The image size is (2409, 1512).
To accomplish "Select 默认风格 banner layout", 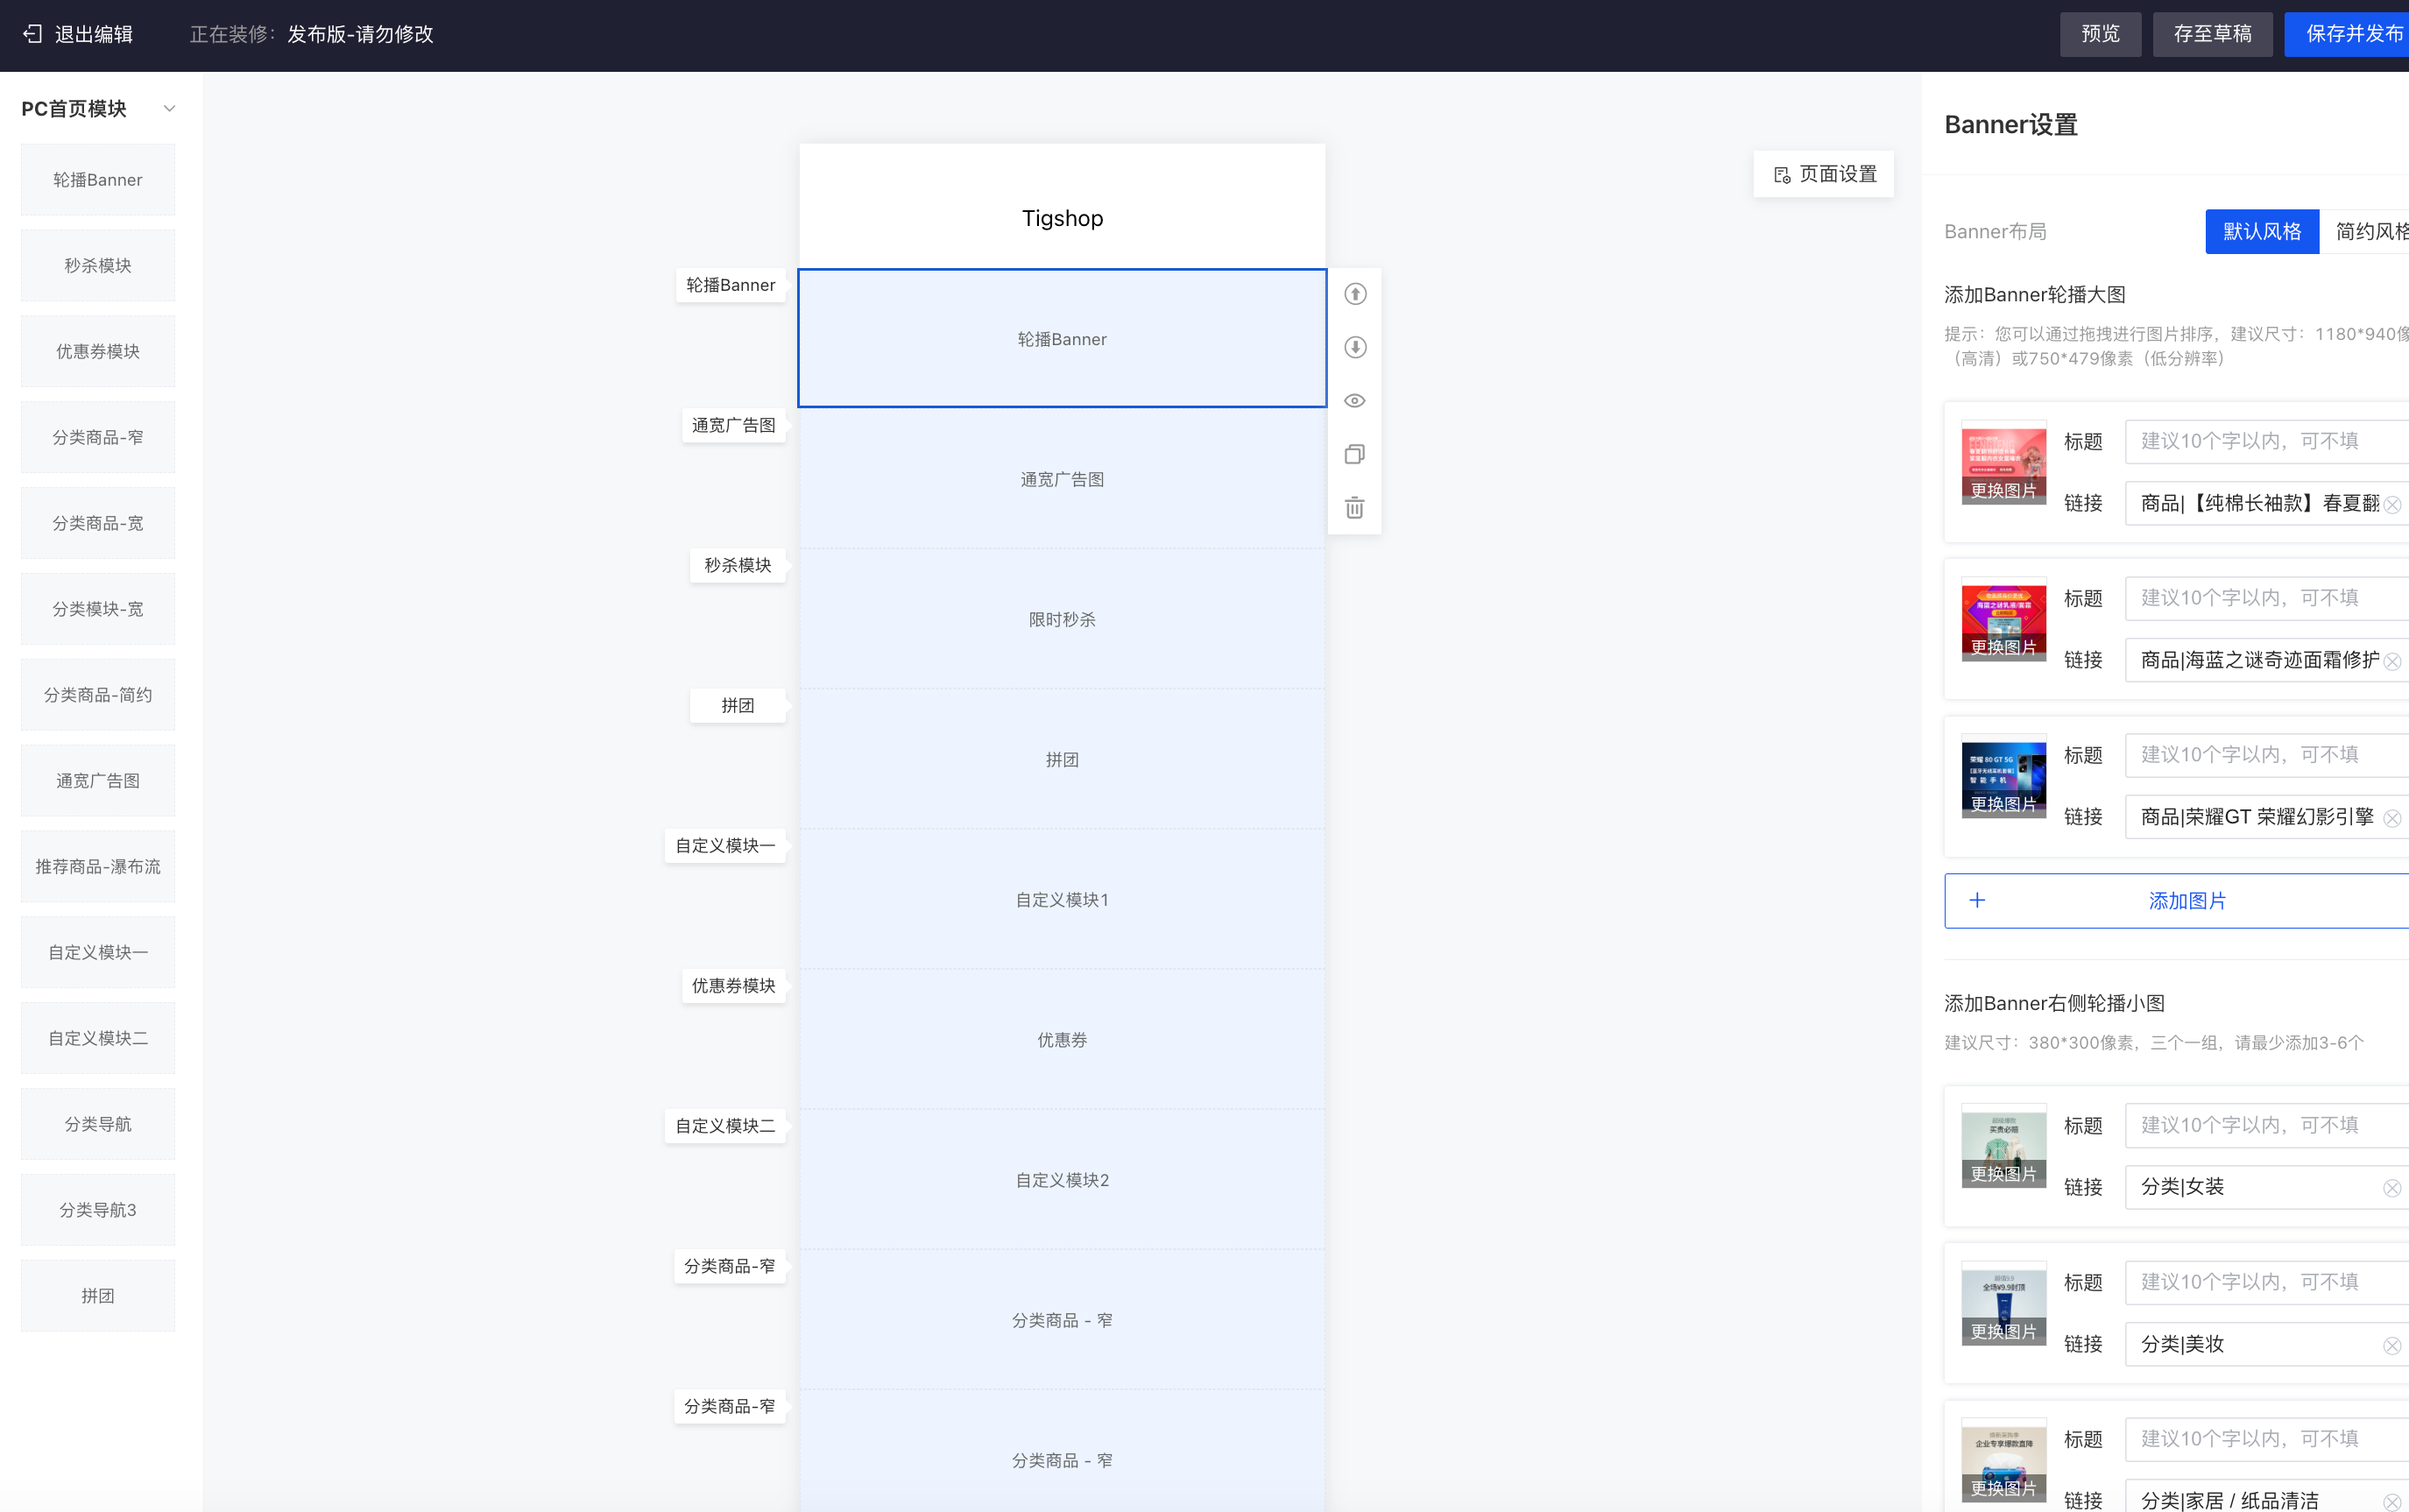I will (x=2261, y=232).
